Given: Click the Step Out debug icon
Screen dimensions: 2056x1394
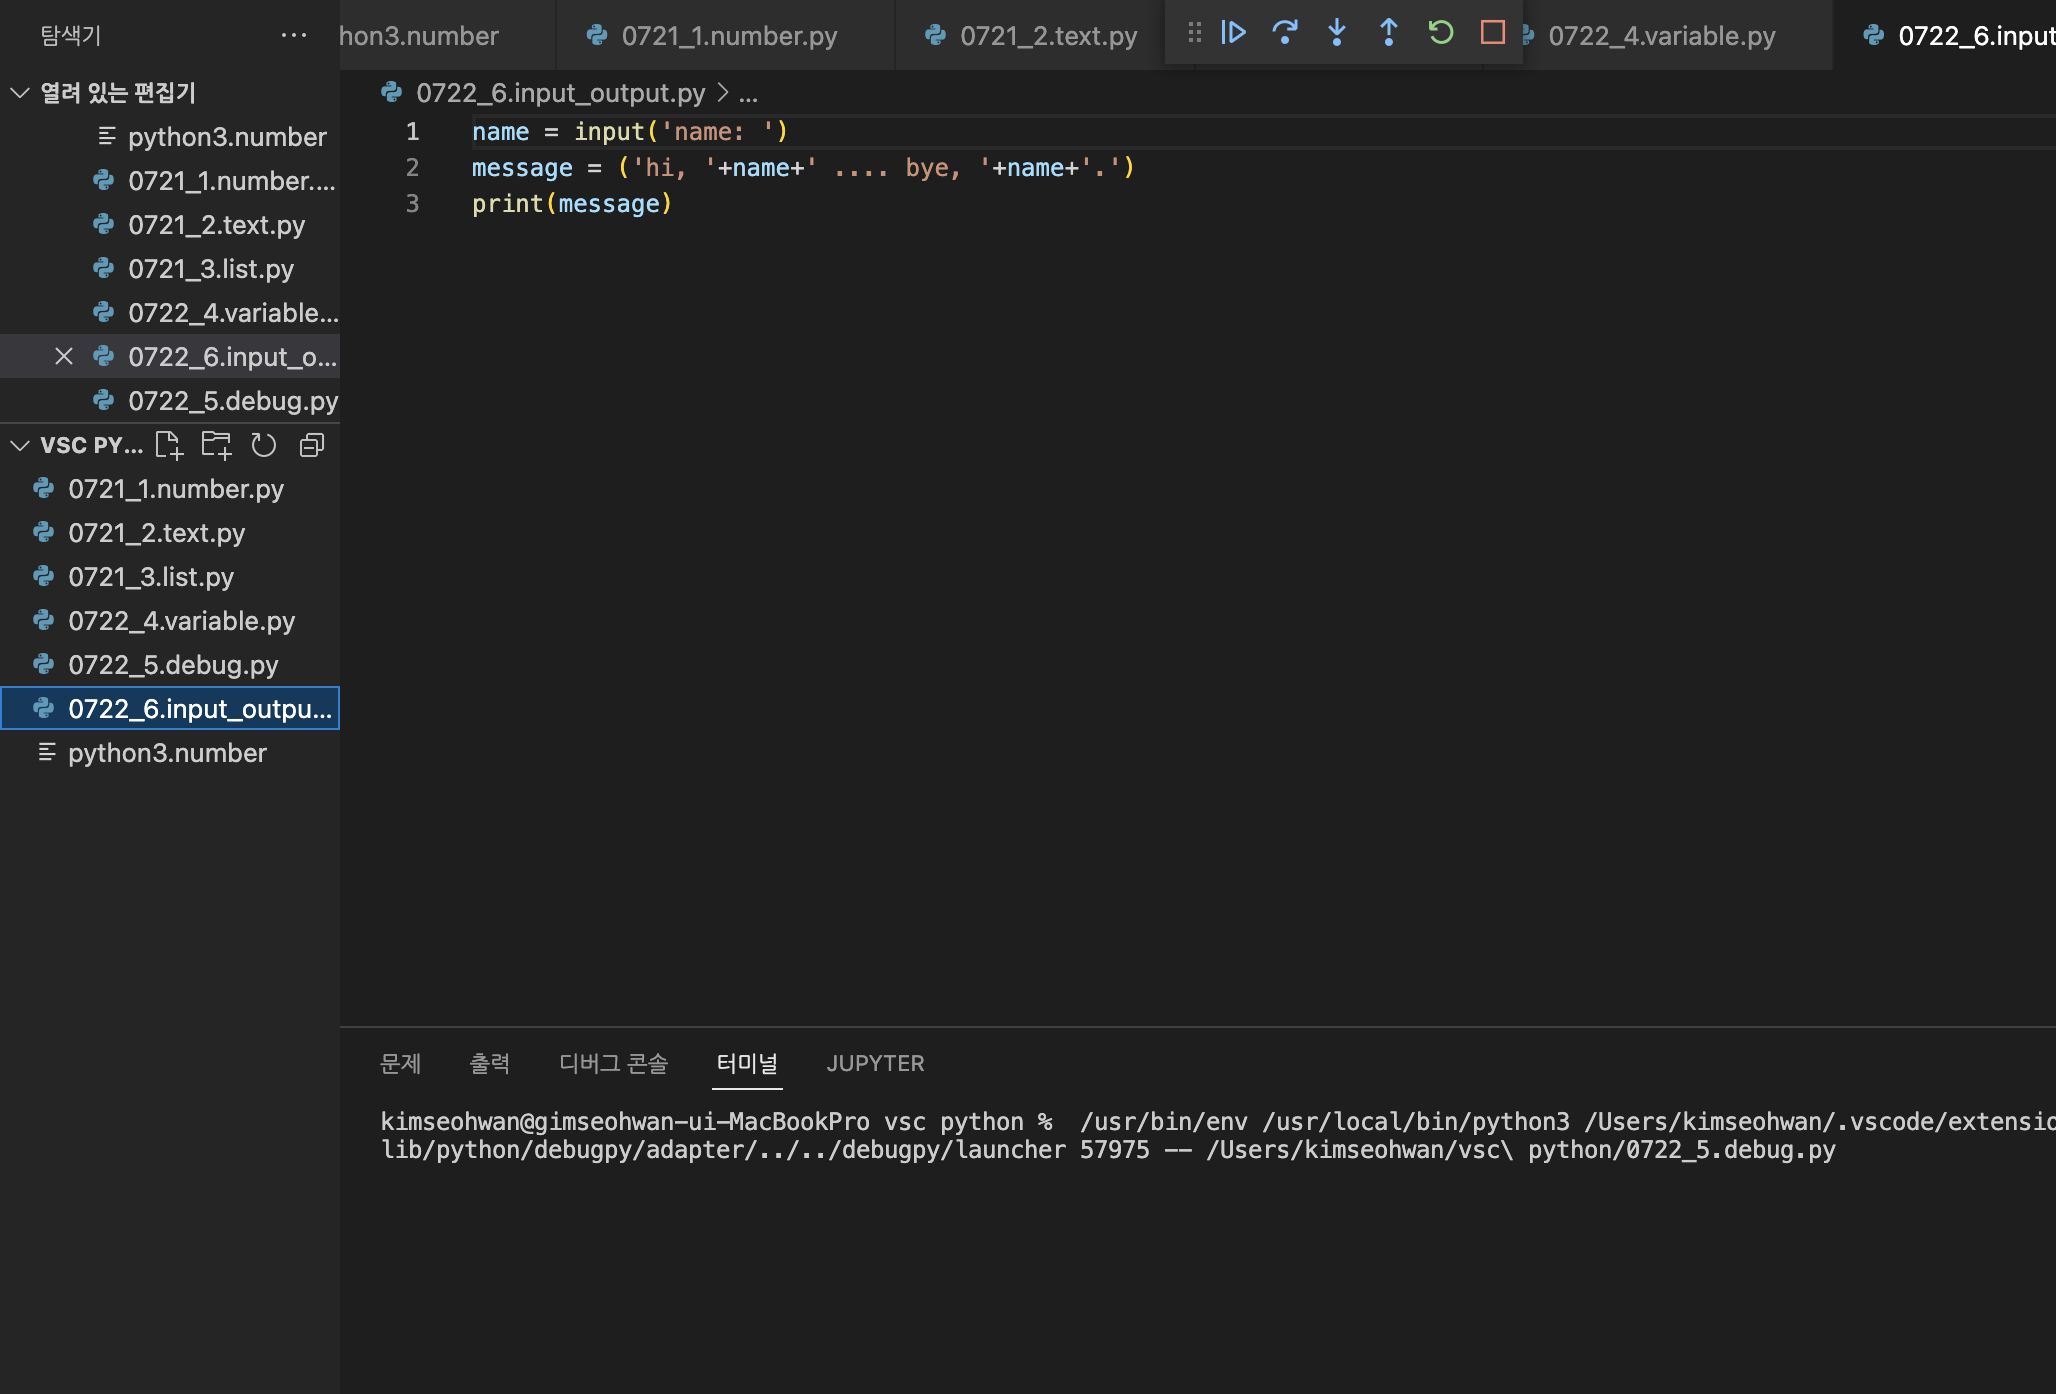Looking at the screenshot, I should tap(1389, 33).
